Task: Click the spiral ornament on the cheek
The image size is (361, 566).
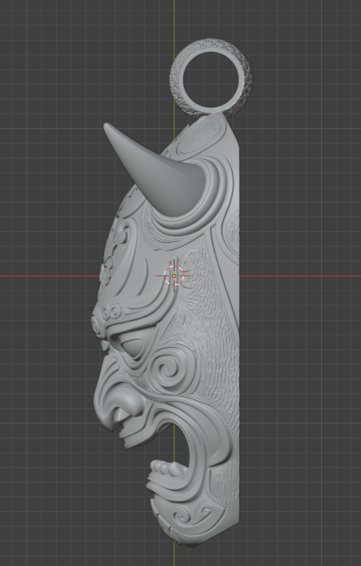Action: tap(169, 368)
